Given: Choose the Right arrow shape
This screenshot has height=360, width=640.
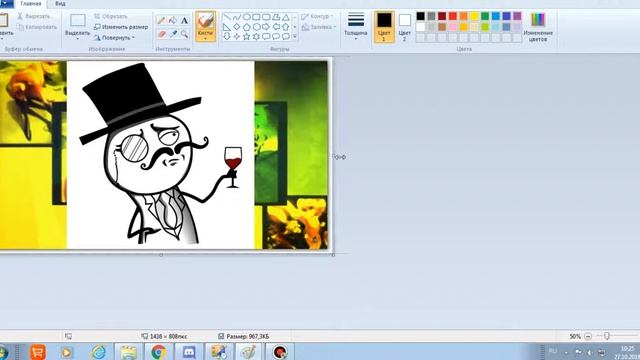Looking at the screenshot, I should point(266,27).
